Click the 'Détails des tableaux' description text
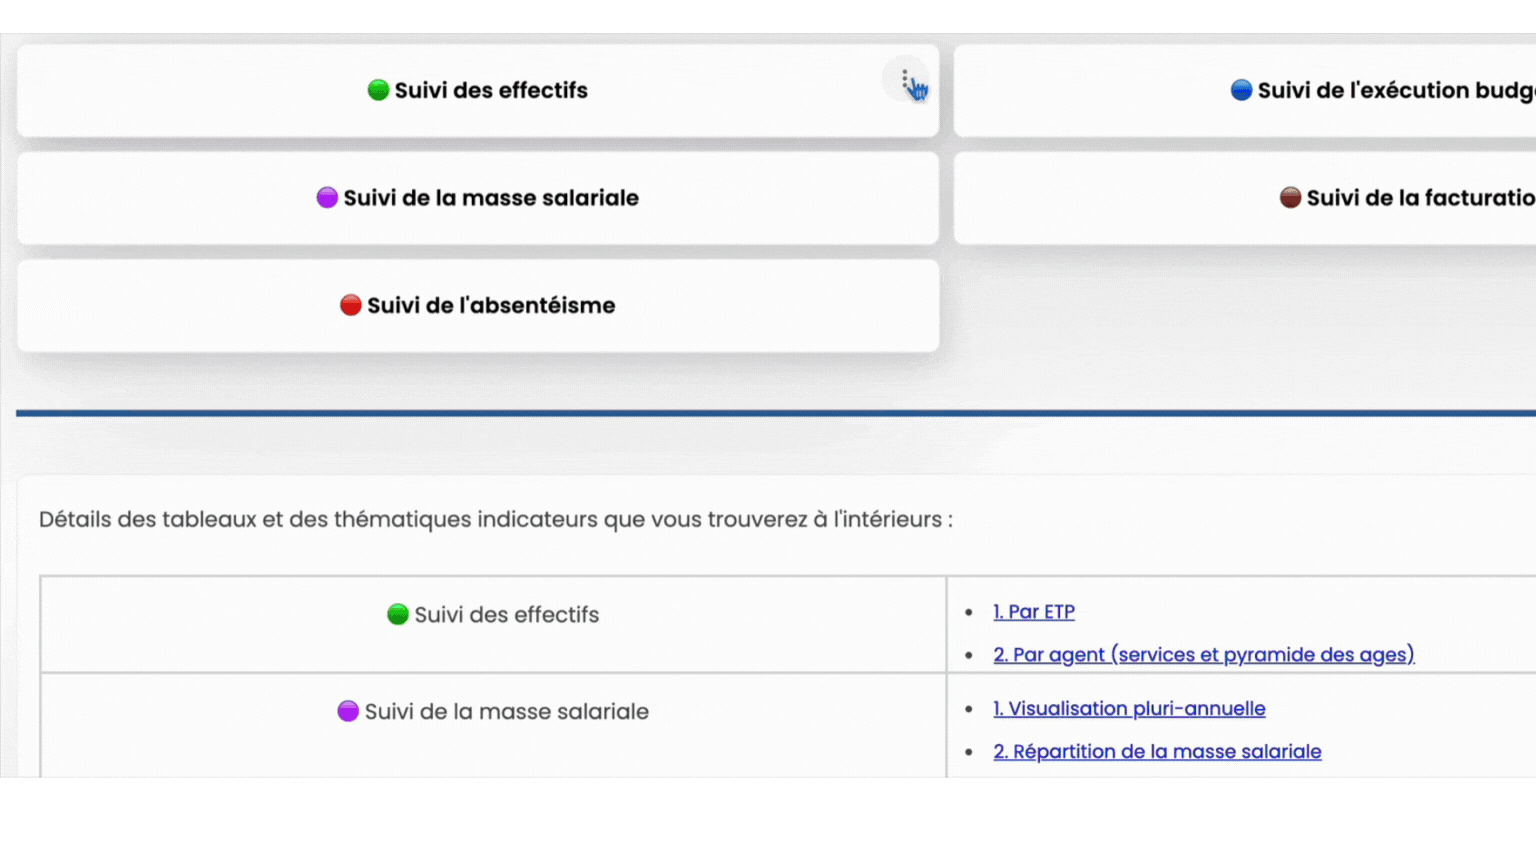Image resolution: width=1536 pixels, height=864 pixels. point(496,519)
